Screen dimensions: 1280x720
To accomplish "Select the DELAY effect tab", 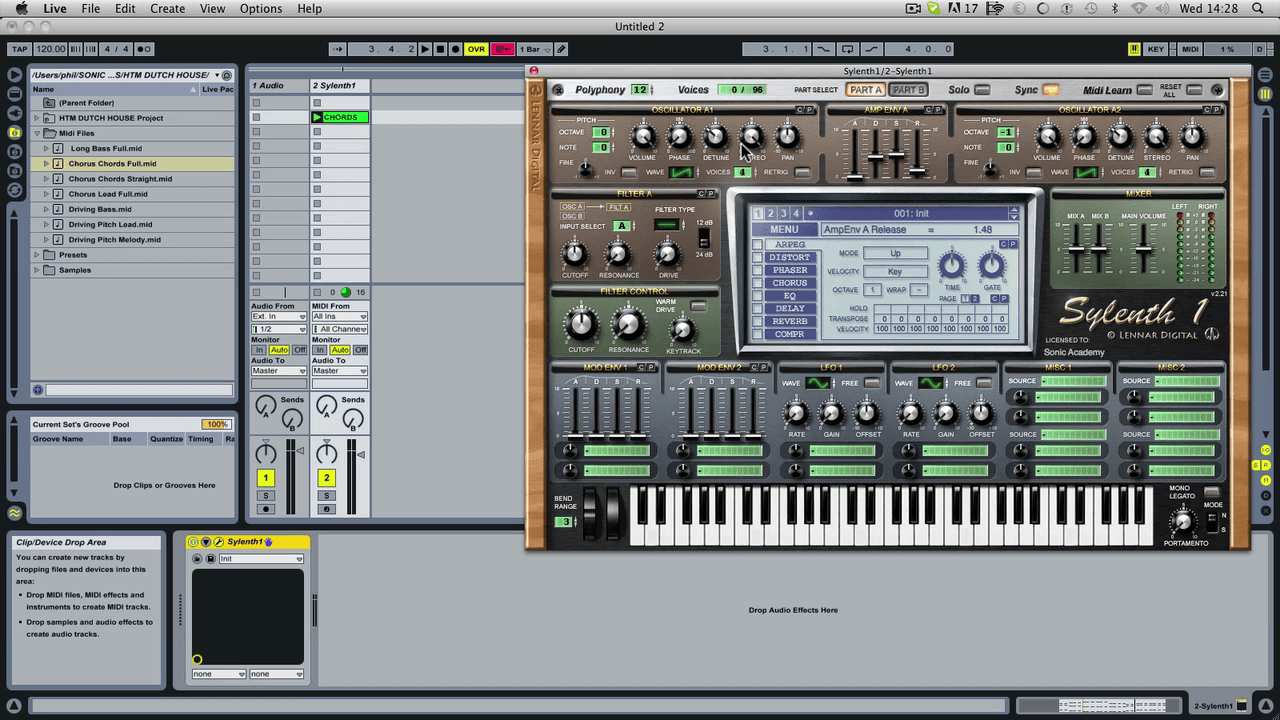I will (790, 309).
